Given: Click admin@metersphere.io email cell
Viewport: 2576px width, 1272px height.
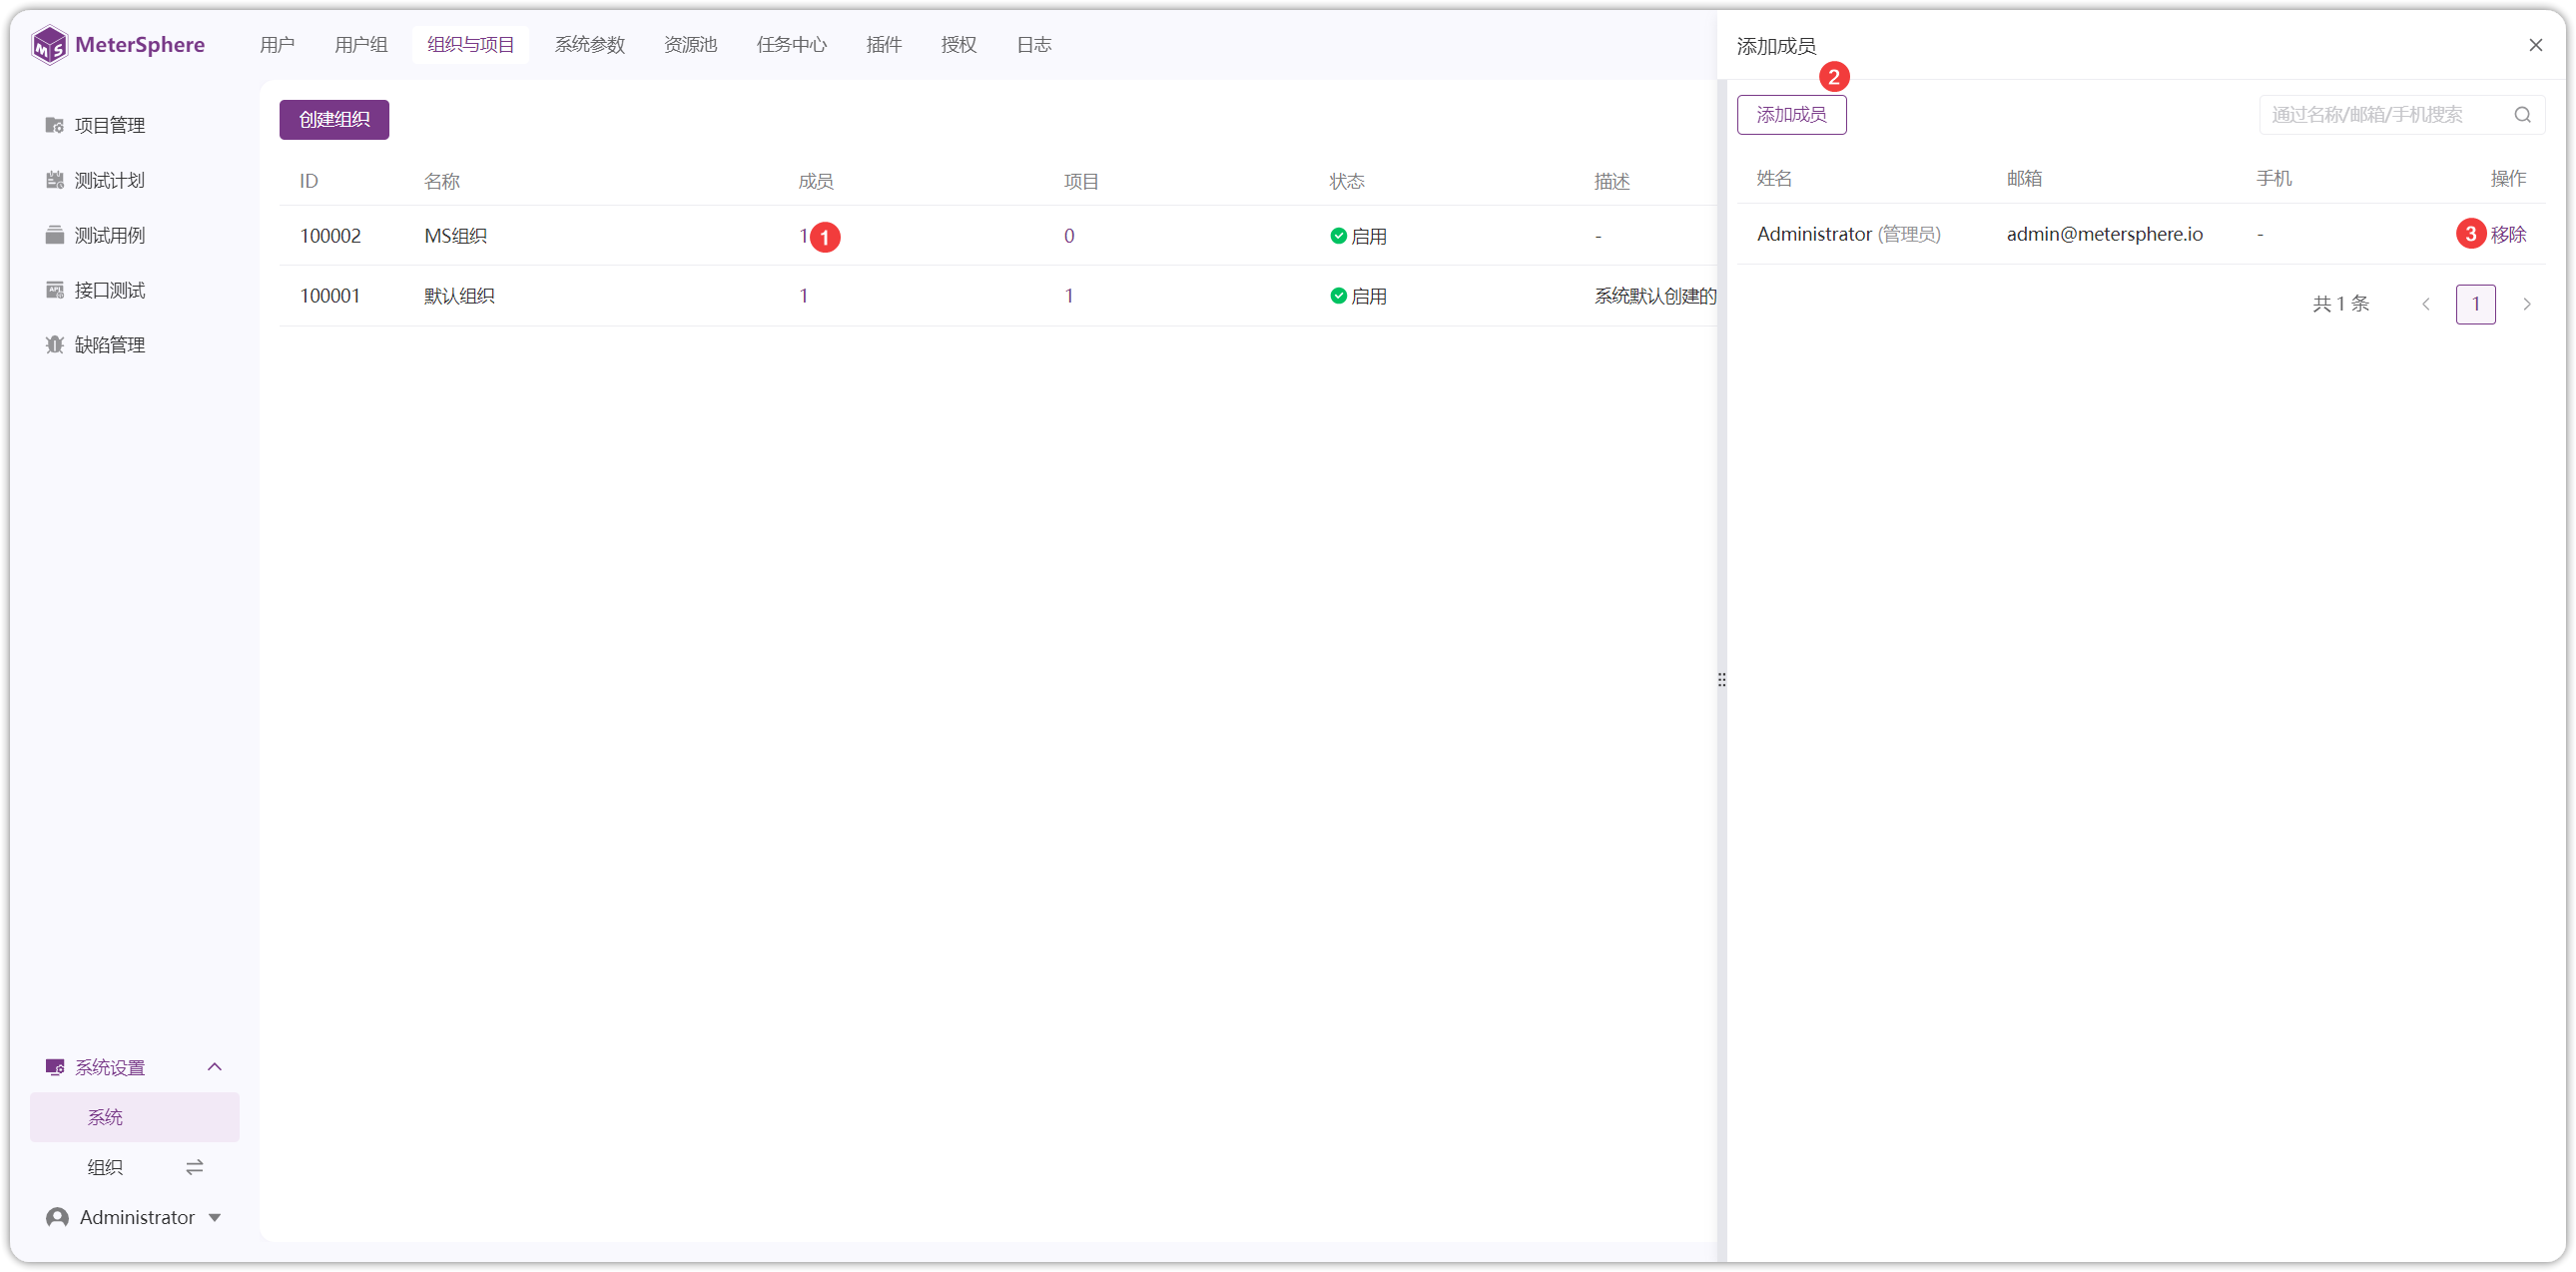Looking at the screenshot, I should (2104, 234).
